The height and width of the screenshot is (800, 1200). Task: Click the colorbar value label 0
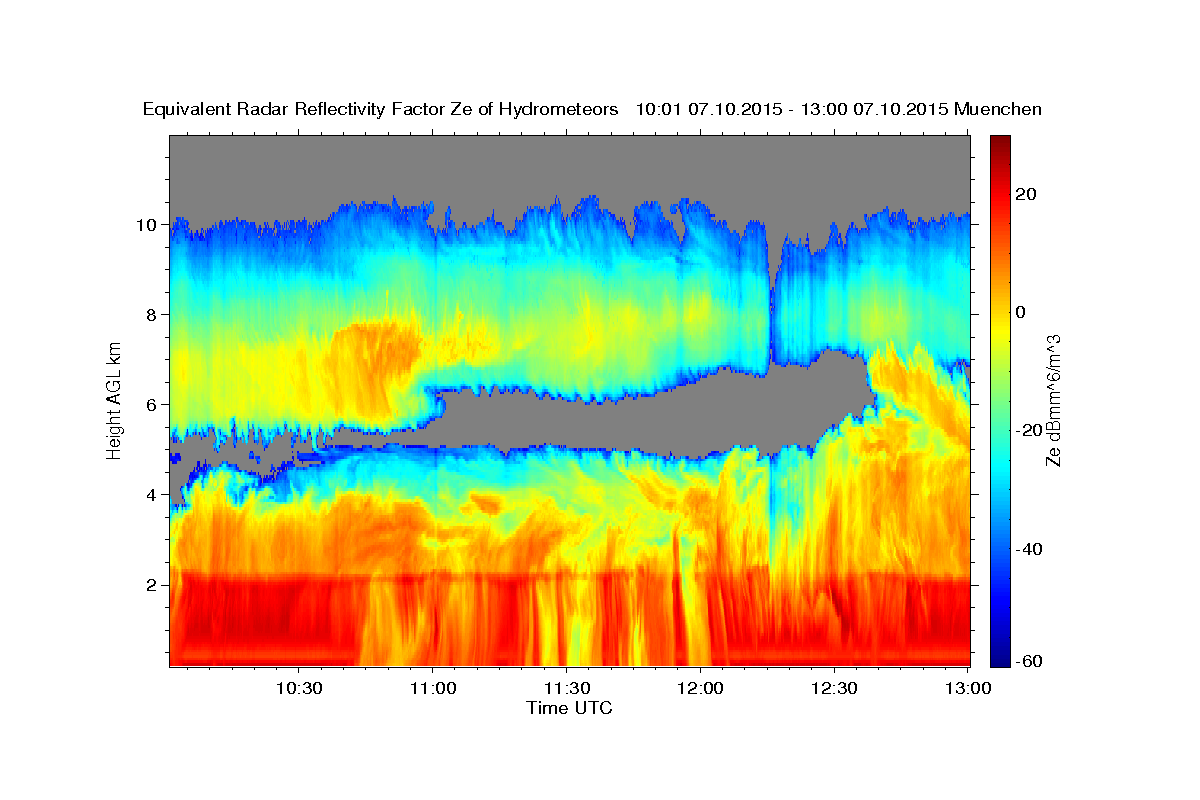(x=1021, y=312)
